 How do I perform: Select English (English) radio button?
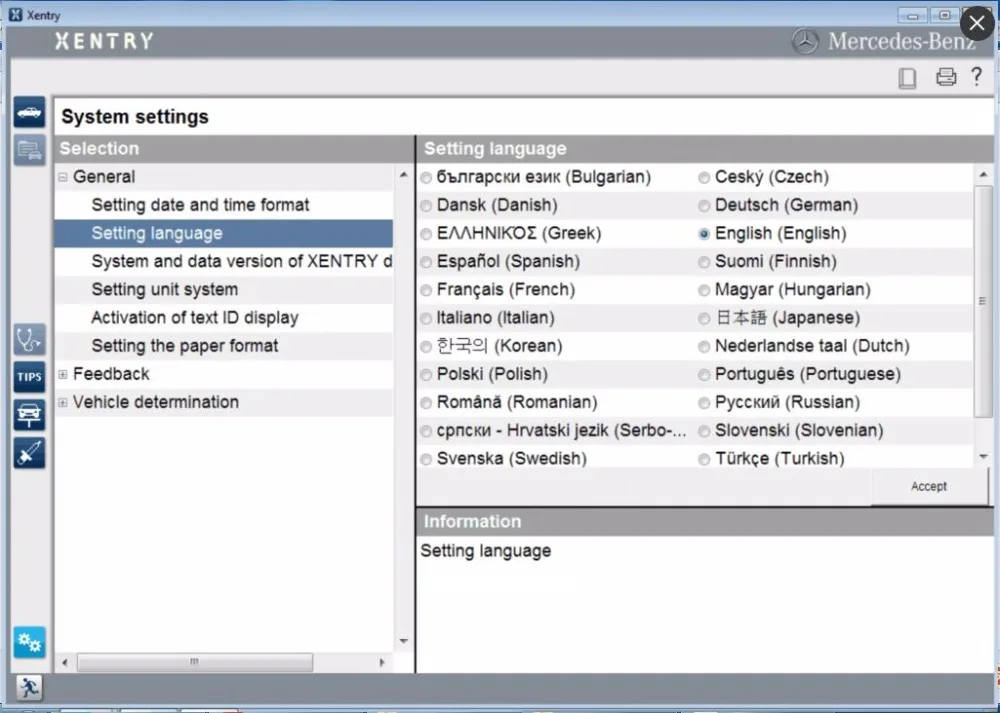(x=704, y=234)
